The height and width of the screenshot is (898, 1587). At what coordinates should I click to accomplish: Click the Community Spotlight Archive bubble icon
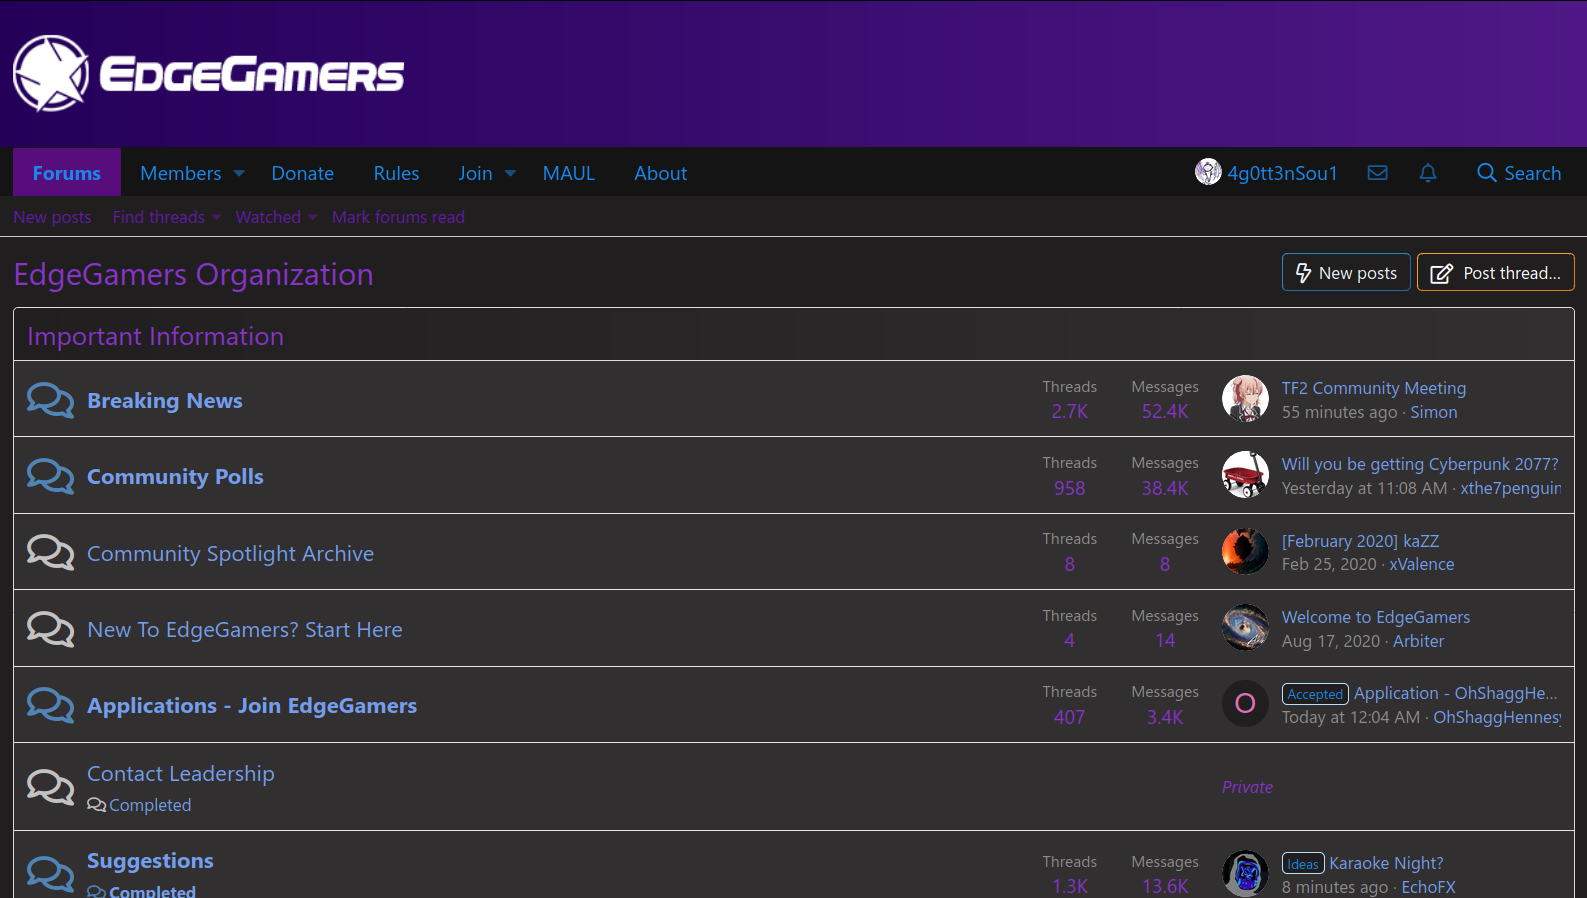click(50, 552)
